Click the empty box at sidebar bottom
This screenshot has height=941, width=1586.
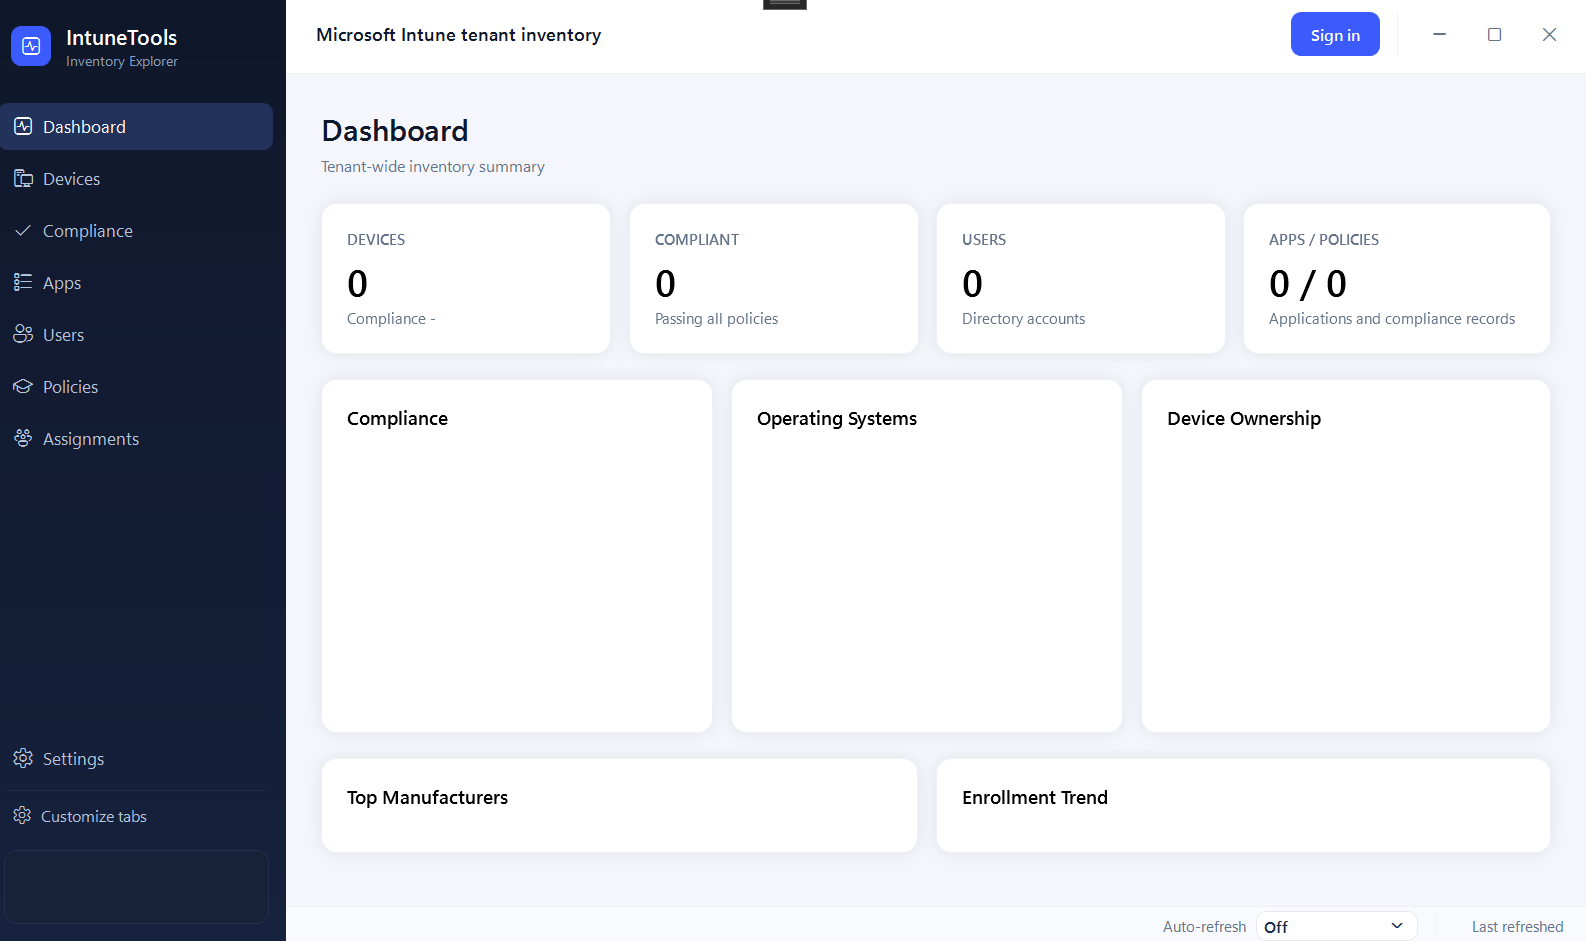click(136, 887)
